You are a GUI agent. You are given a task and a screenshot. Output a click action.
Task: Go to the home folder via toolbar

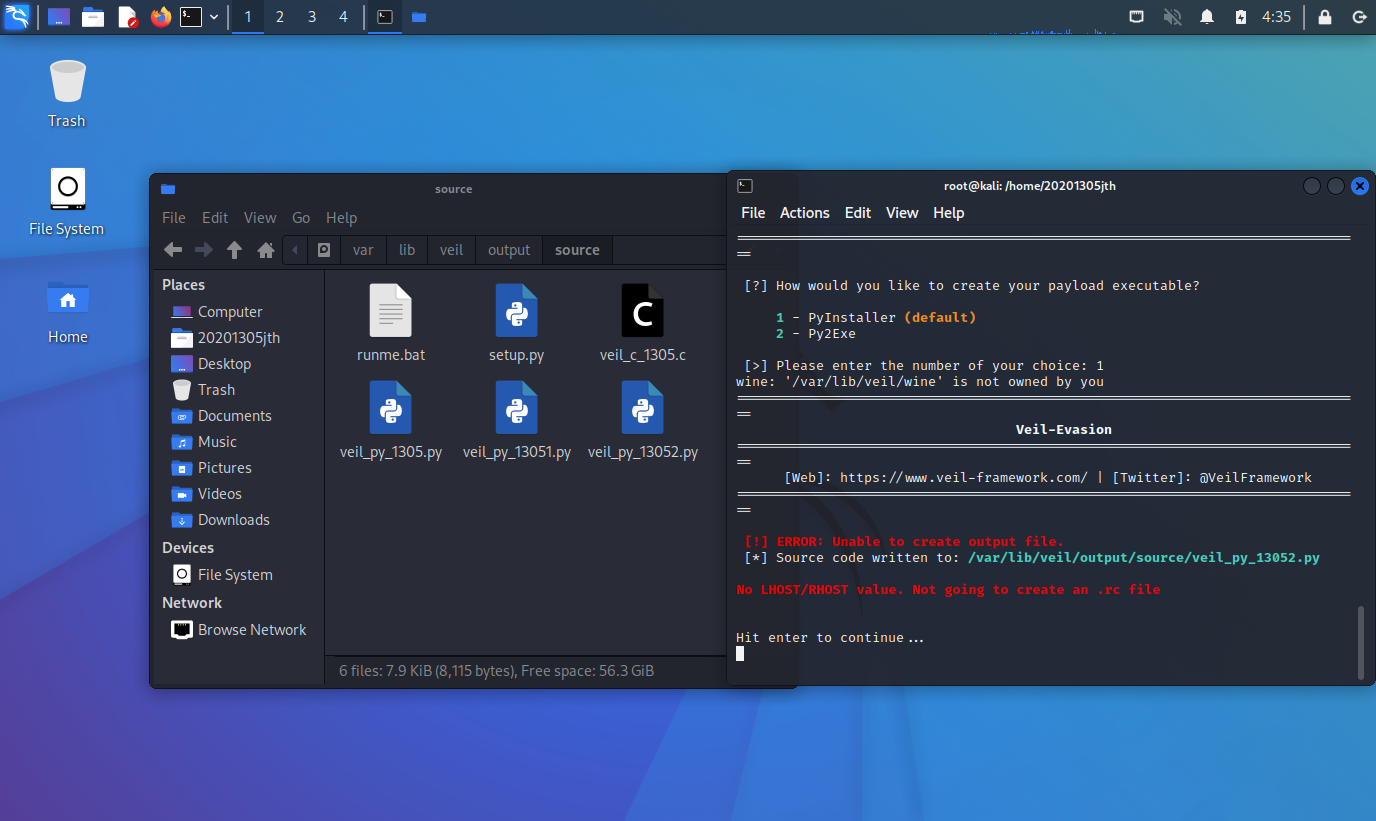266,250
